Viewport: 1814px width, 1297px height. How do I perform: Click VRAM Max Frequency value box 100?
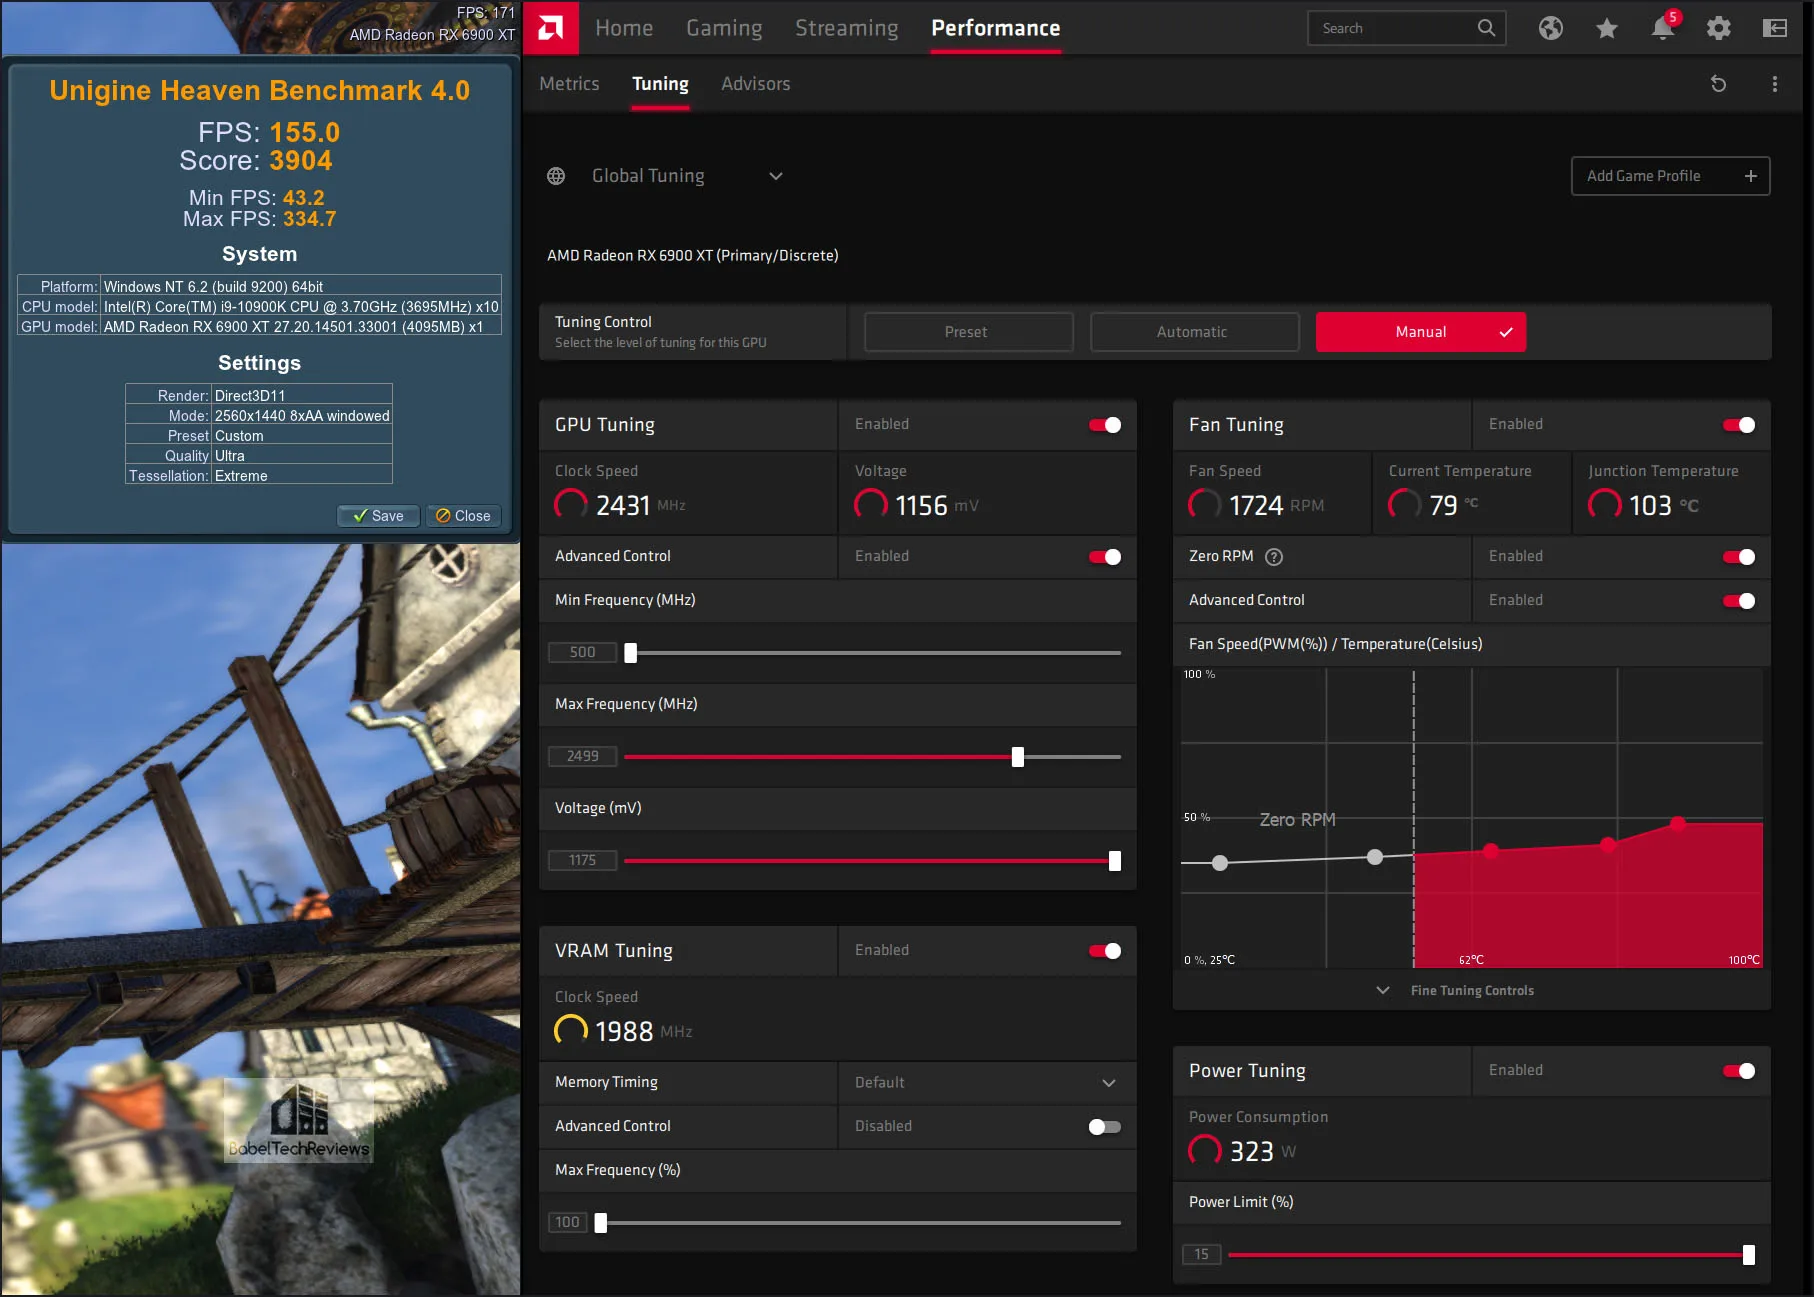click(x=567, y=1223)
